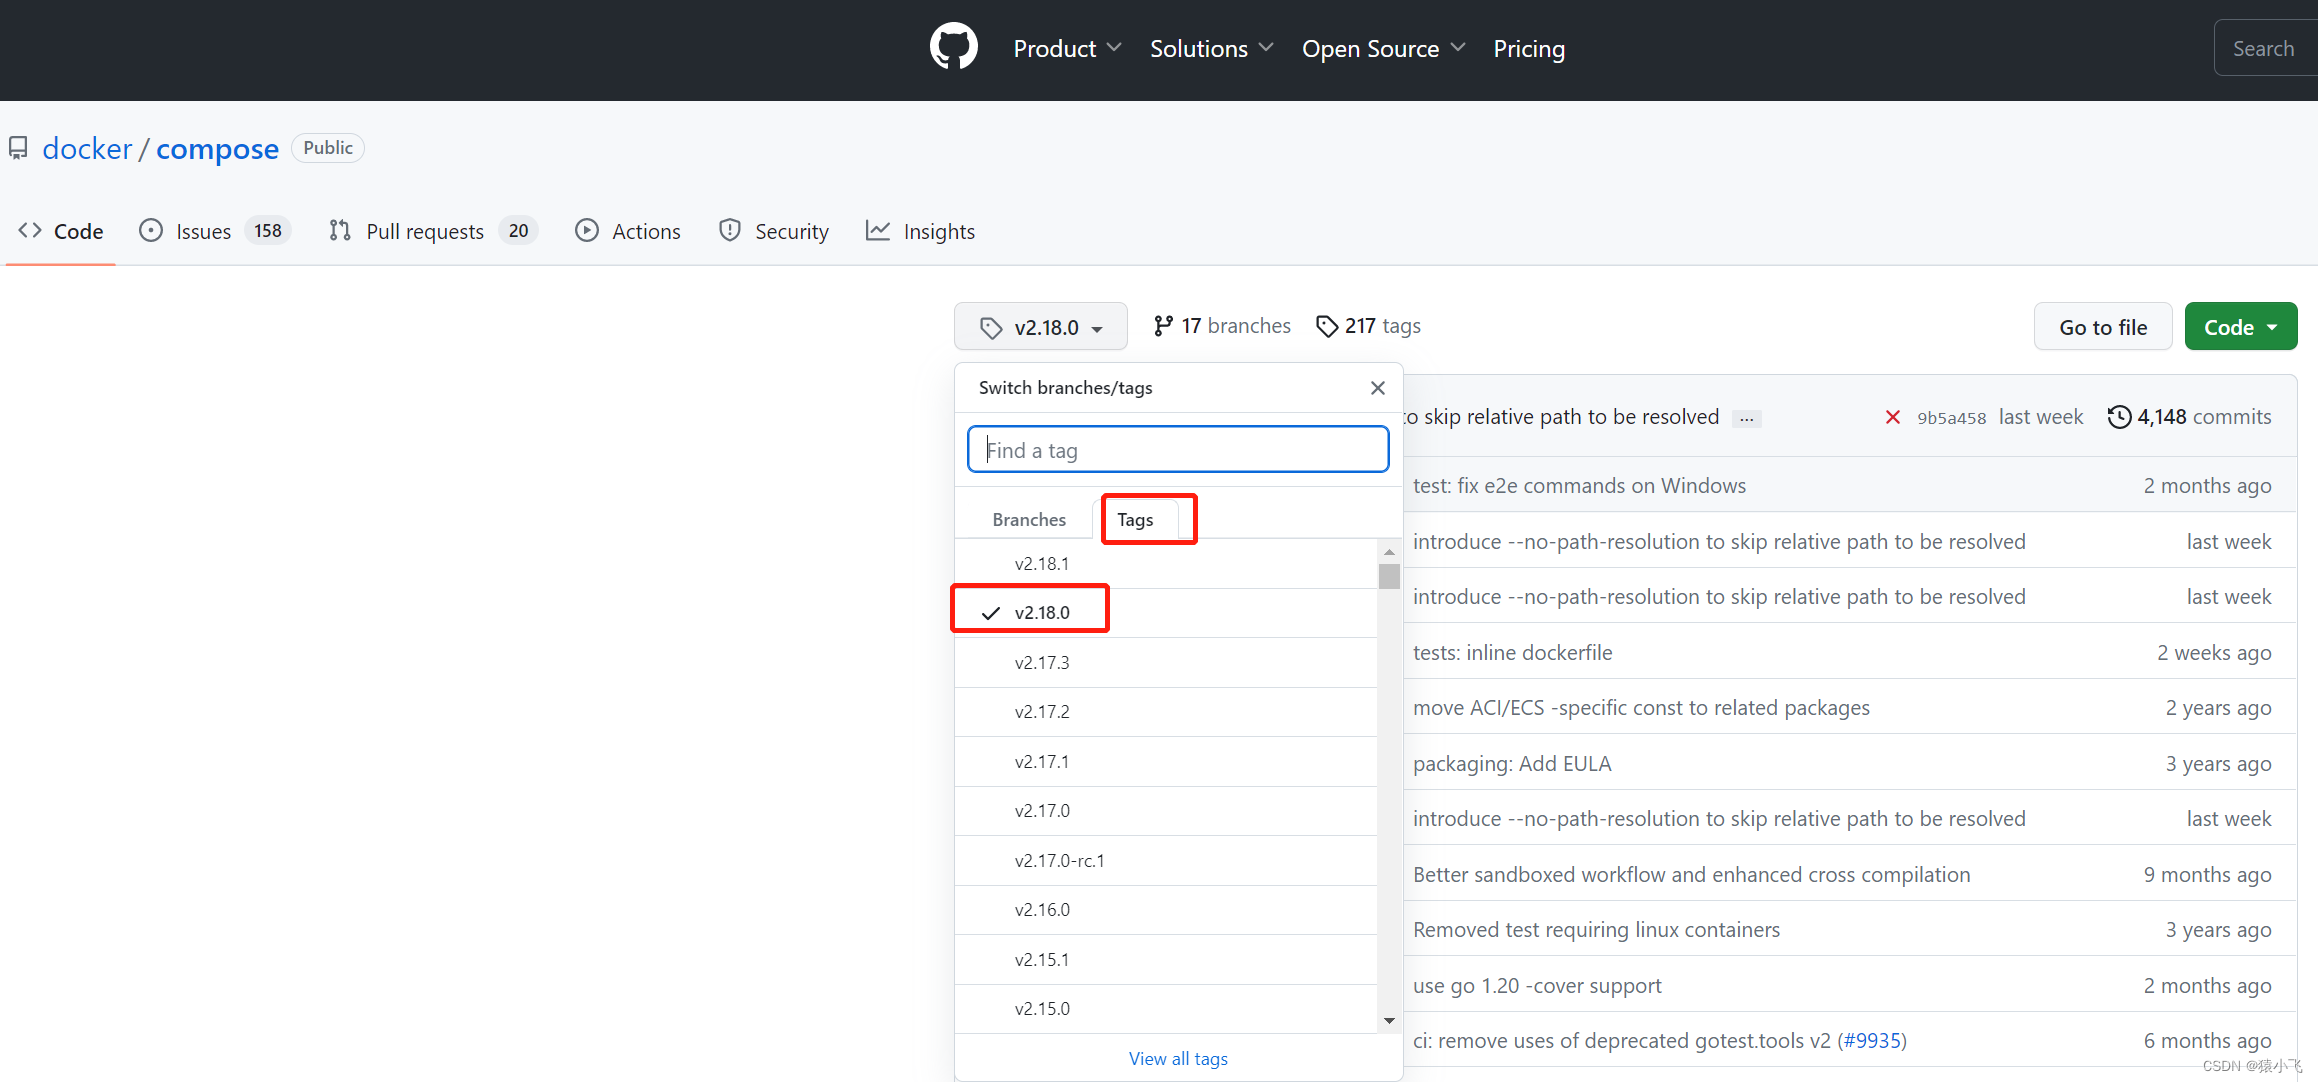The image size is (2318, 1082).
Task: Select the checked v2.18.0 tag
Action: tap(1041, 612)
